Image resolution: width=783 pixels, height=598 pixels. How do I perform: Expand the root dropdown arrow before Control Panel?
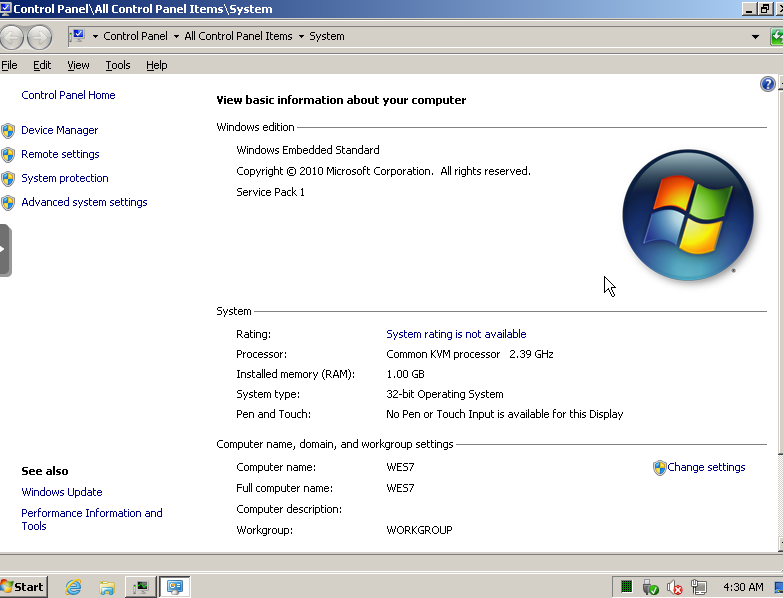(95, 36)
